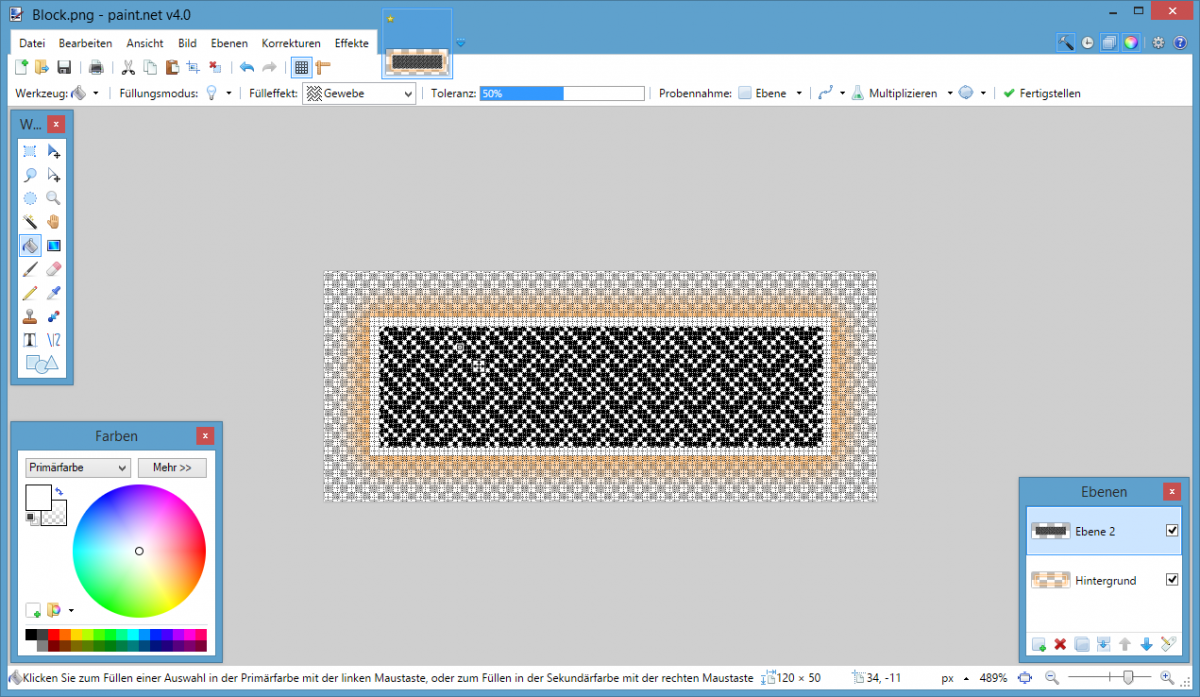1200x697 pixels.
Task: Select the Eraser tool in toolbox
Action: point(54,269)
